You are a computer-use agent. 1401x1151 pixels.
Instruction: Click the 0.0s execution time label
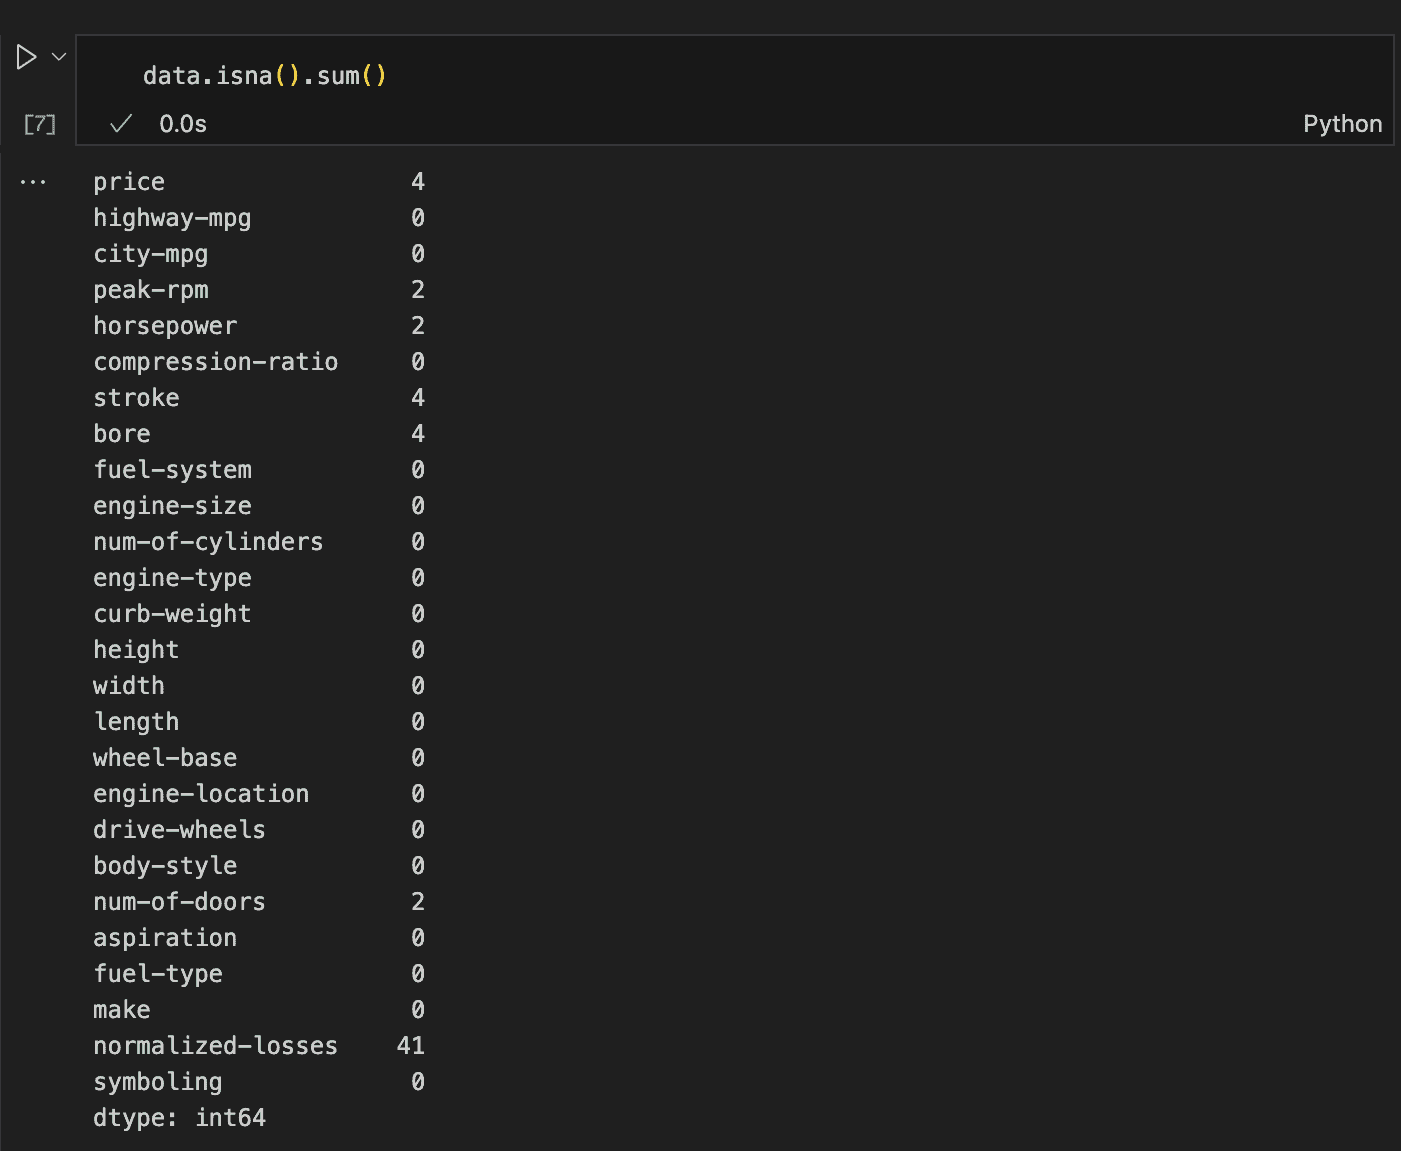183,123
